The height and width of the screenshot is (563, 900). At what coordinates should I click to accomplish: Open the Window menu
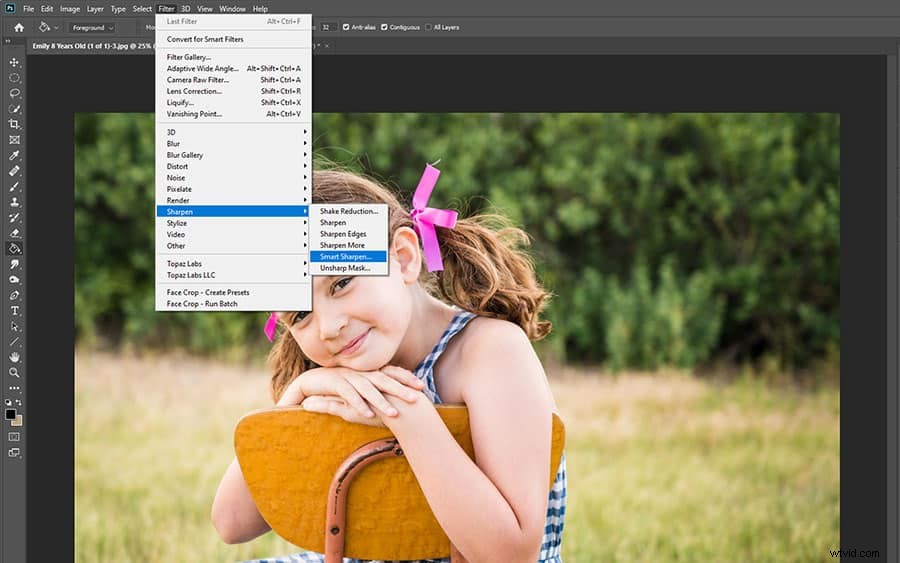(232, 9)
